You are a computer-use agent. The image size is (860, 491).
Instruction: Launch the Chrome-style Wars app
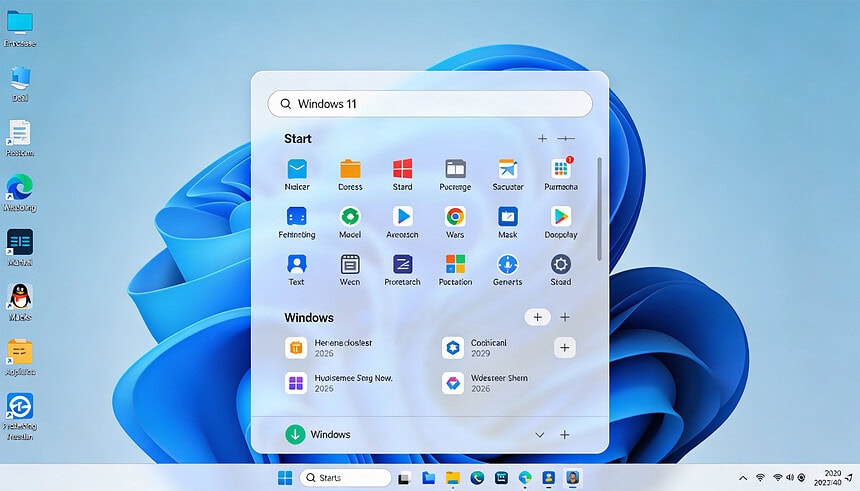point(455,217)
